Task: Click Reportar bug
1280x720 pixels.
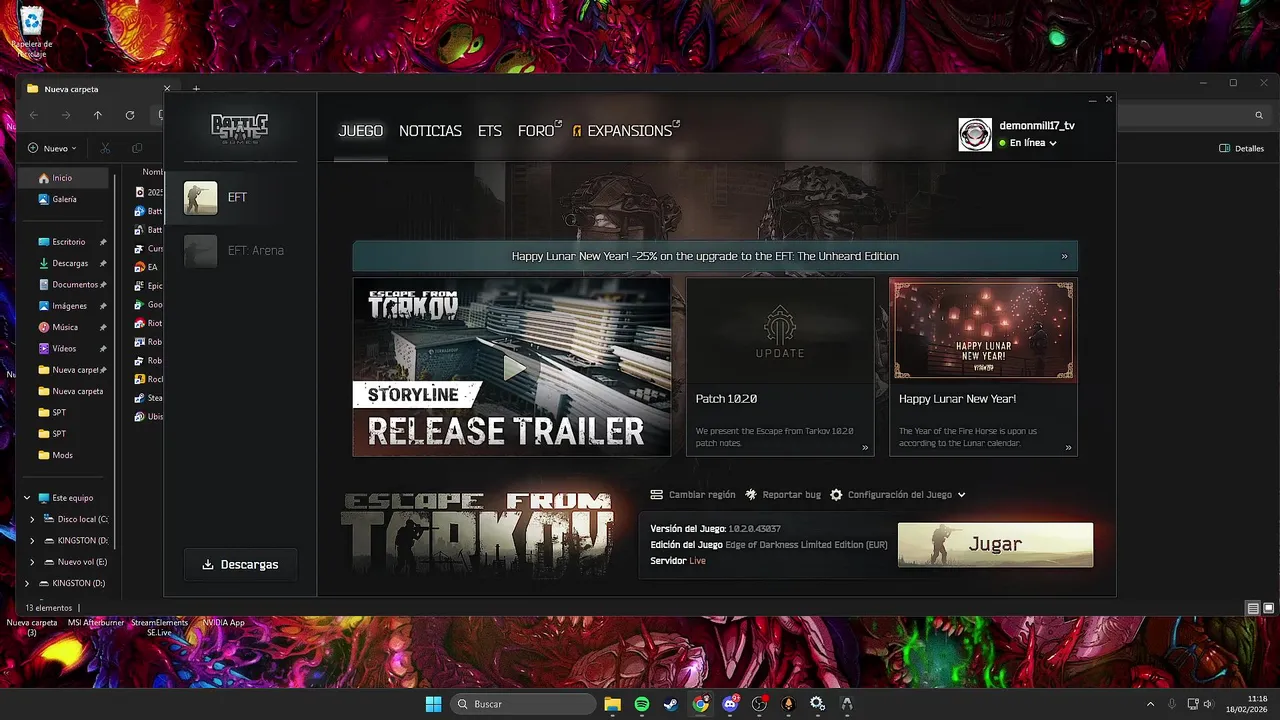Action: [x=783, y=495]
